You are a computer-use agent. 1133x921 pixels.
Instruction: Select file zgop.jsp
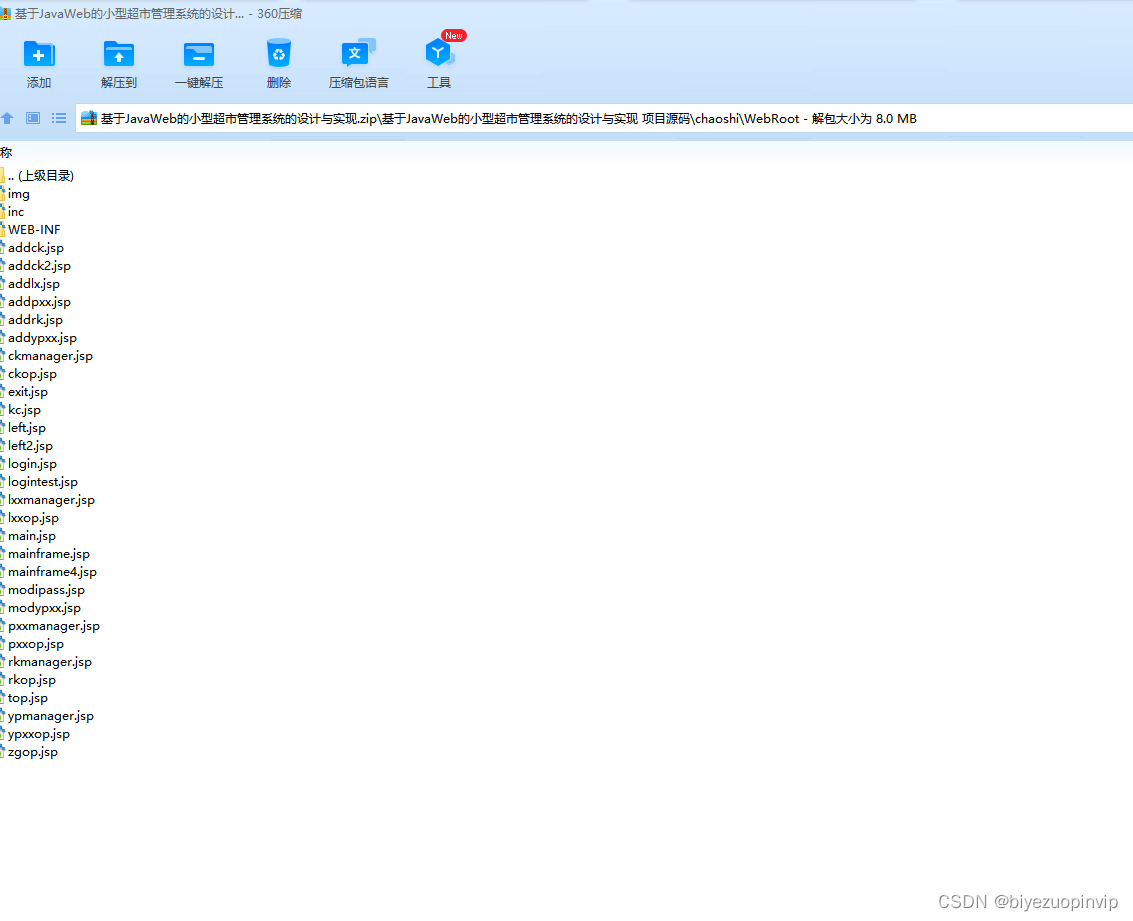point(29,752)
